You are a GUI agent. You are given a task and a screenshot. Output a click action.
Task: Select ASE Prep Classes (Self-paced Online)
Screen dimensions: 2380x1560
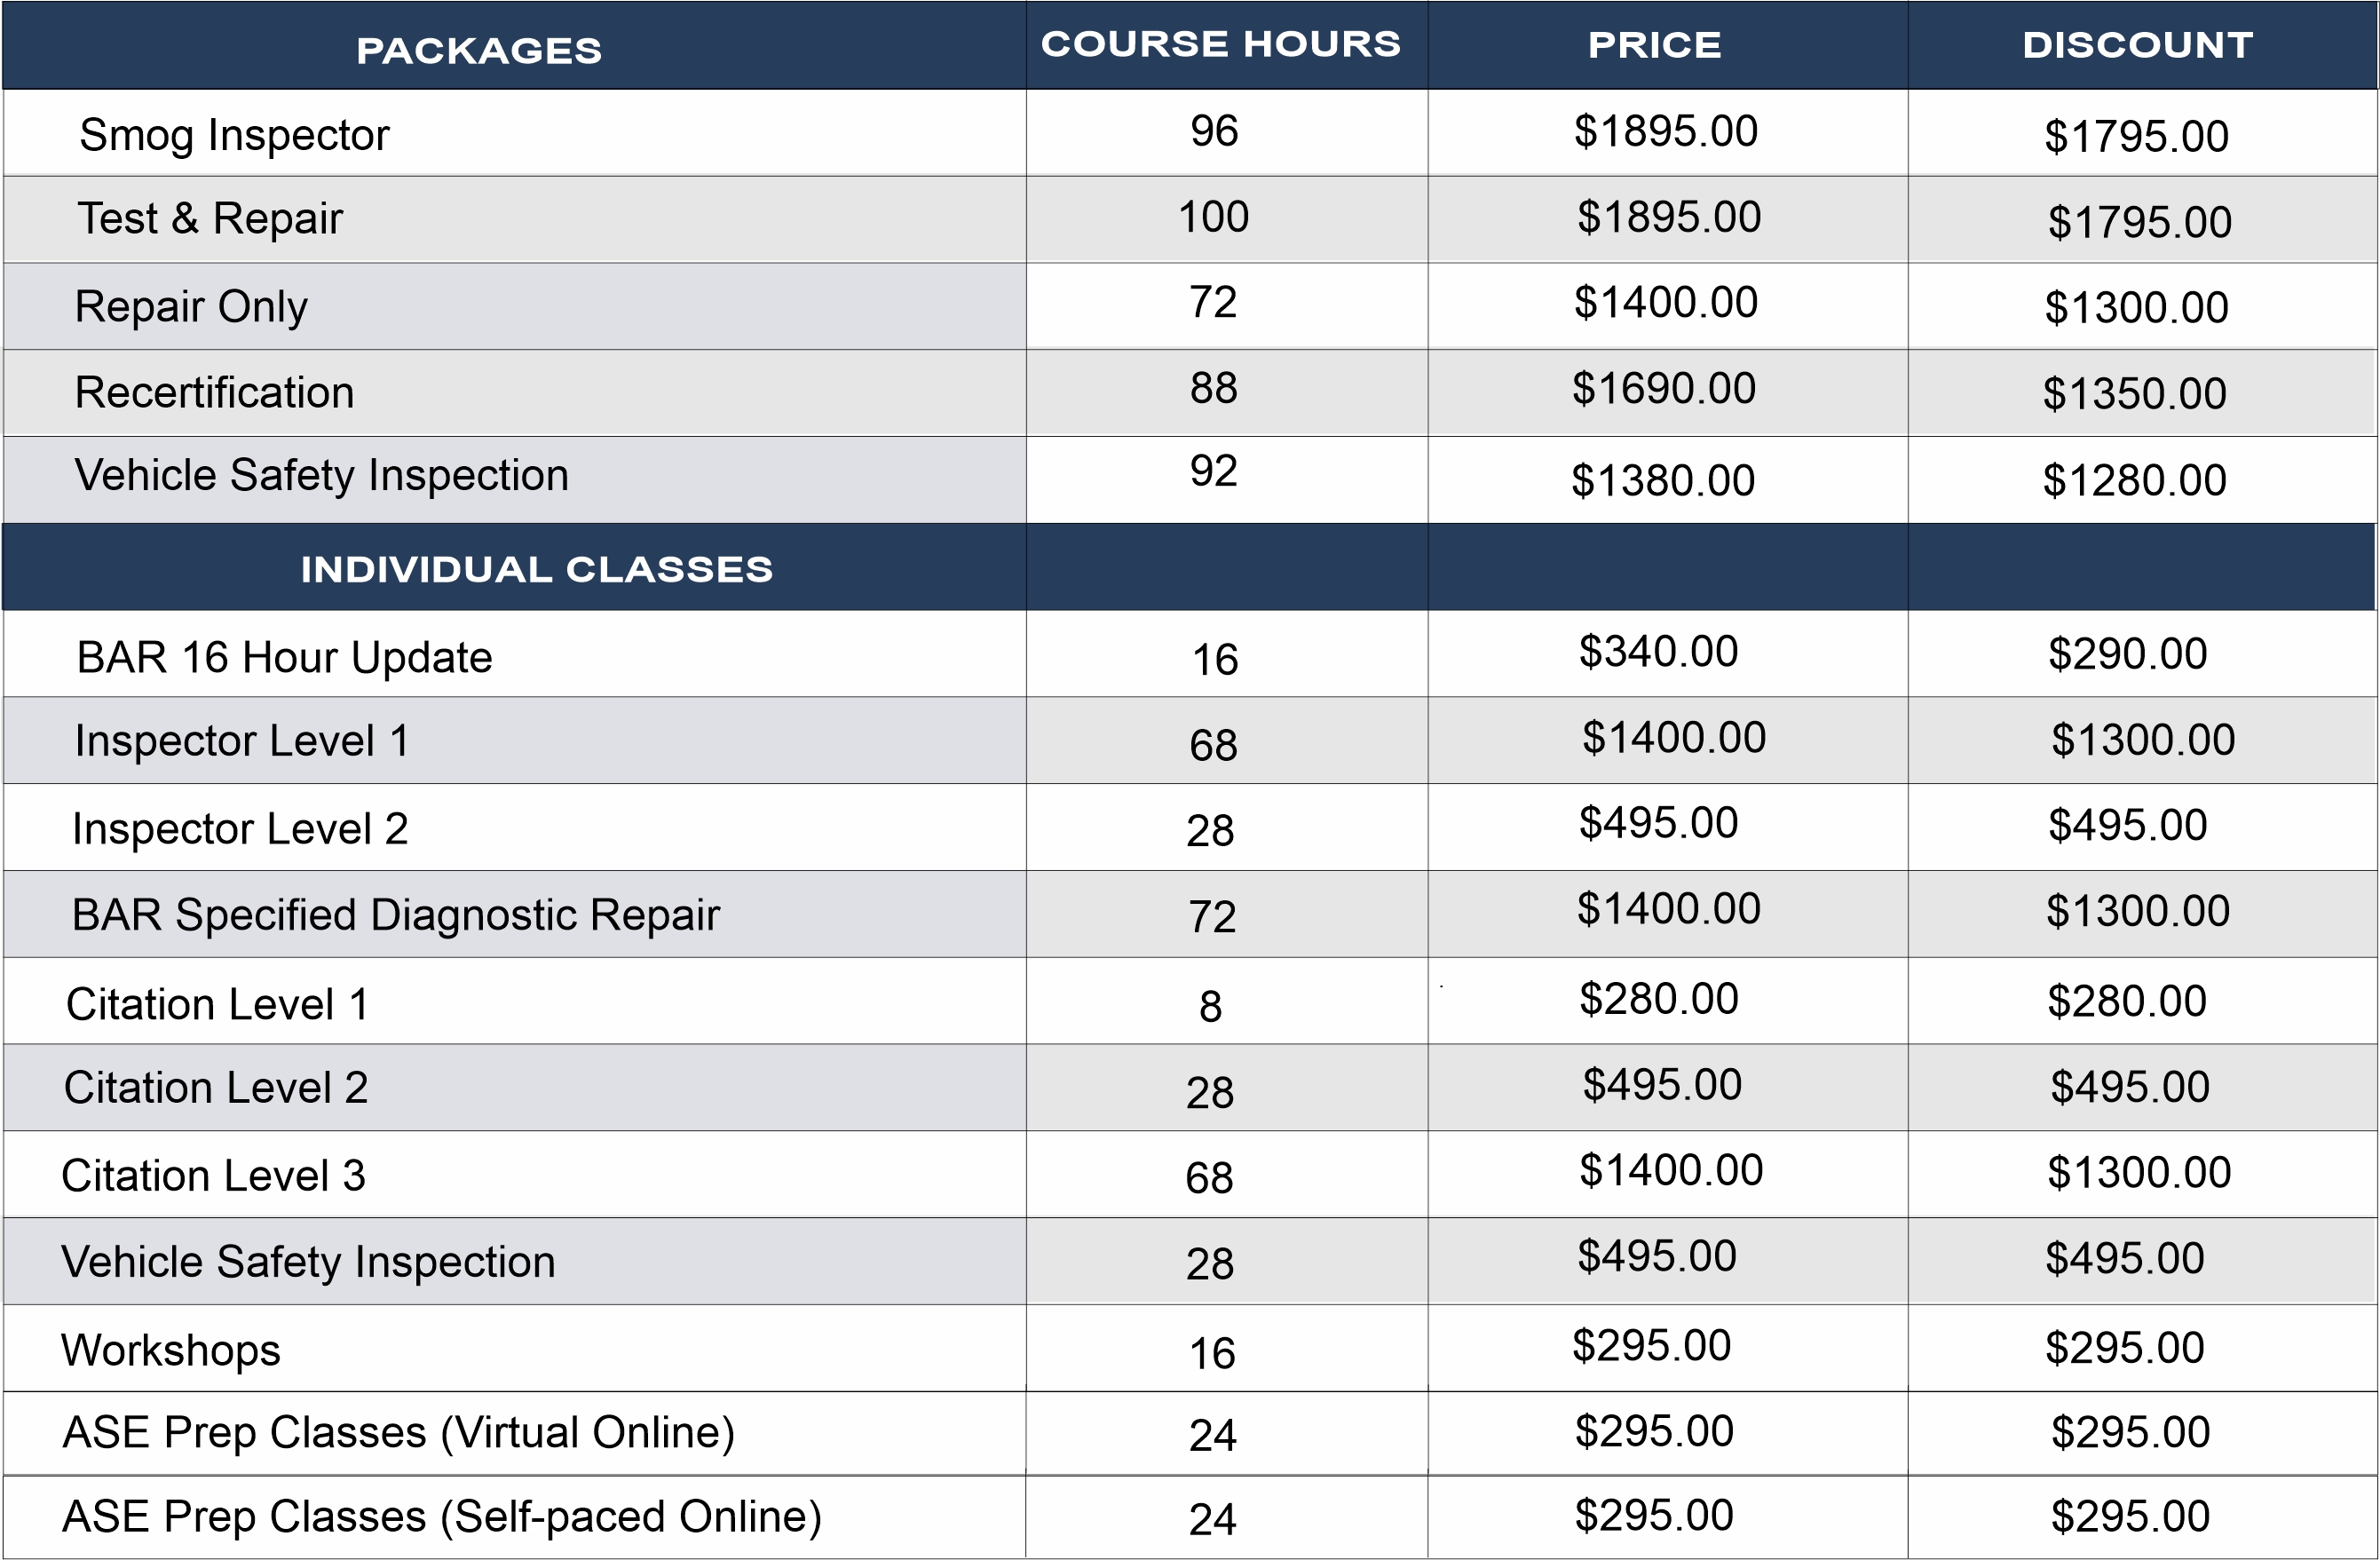pos(441,1516)
